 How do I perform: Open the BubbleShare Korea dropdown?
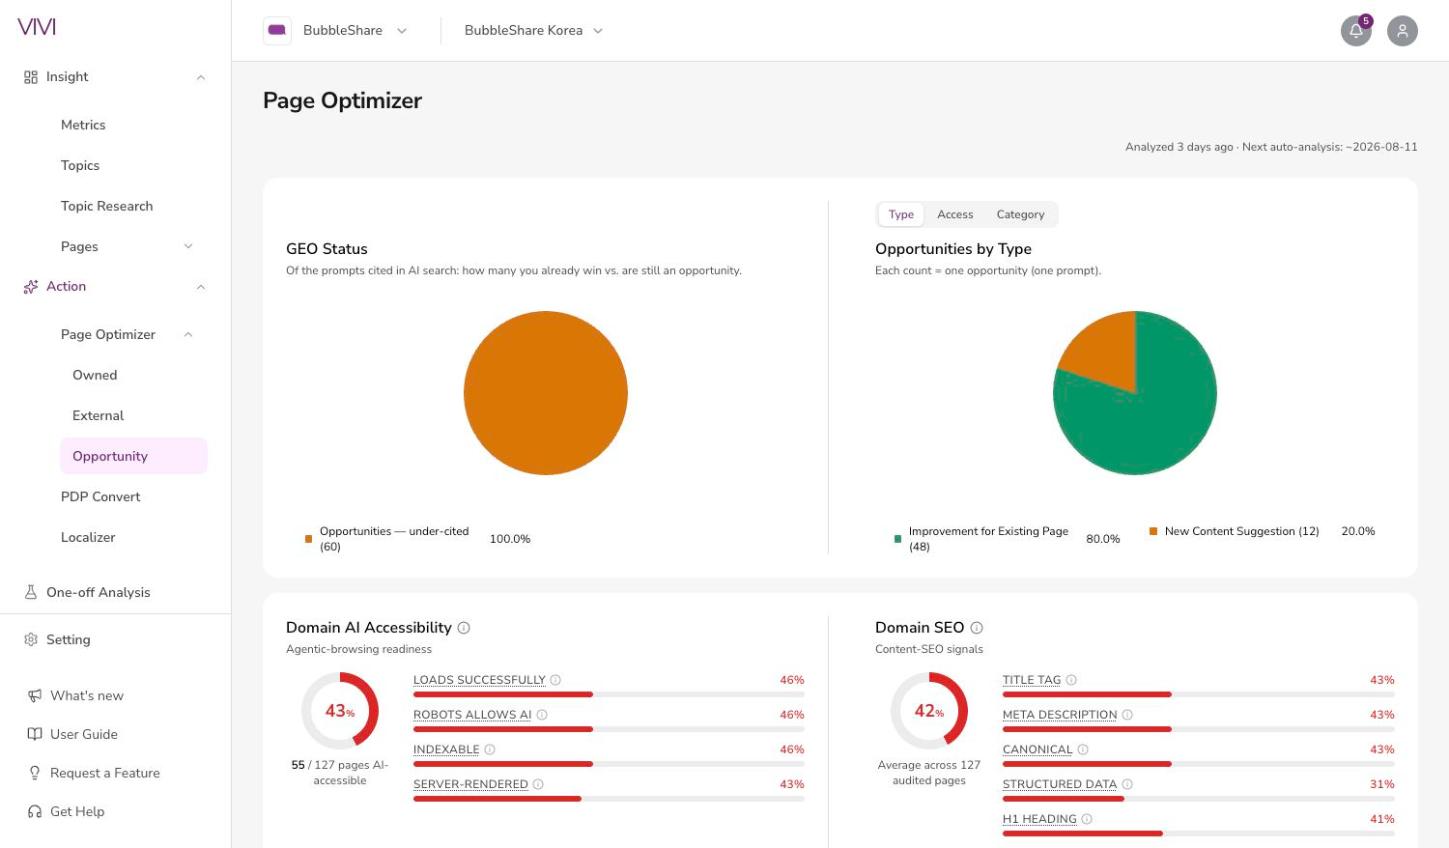pyautogui.click(x=534, y=30)
